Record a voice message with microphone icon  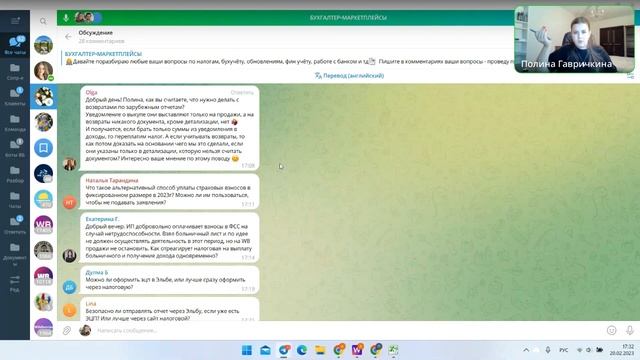click(630, 330)
